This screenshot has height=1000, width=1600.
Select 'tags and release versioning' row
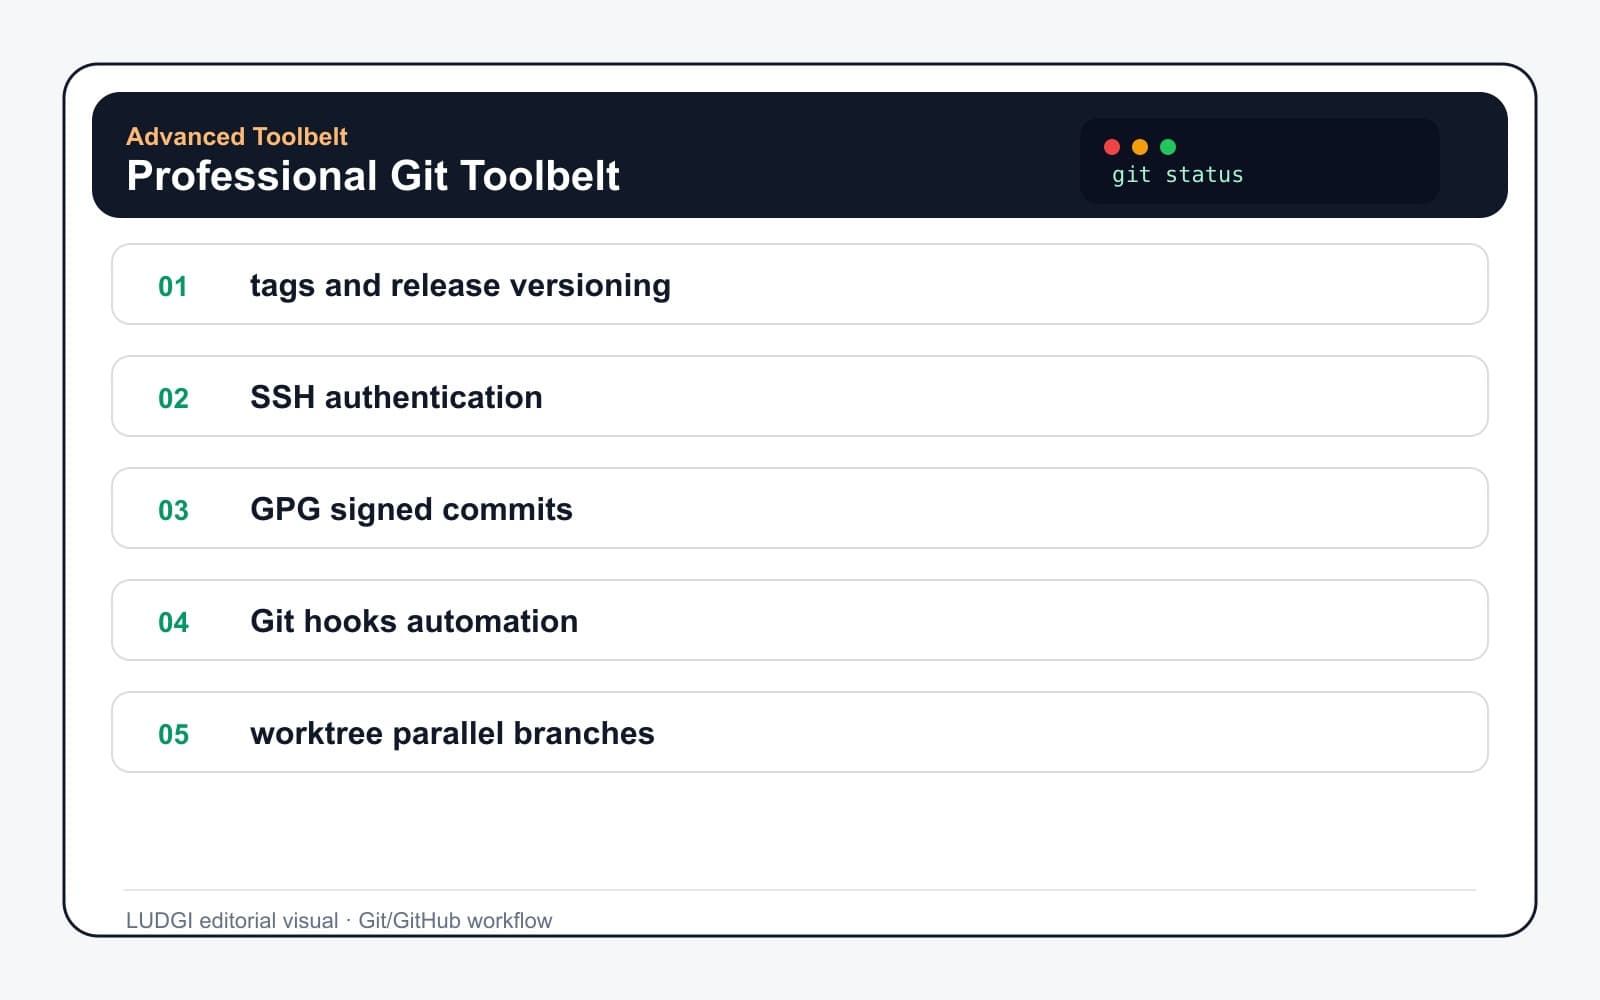coord(800,284)
